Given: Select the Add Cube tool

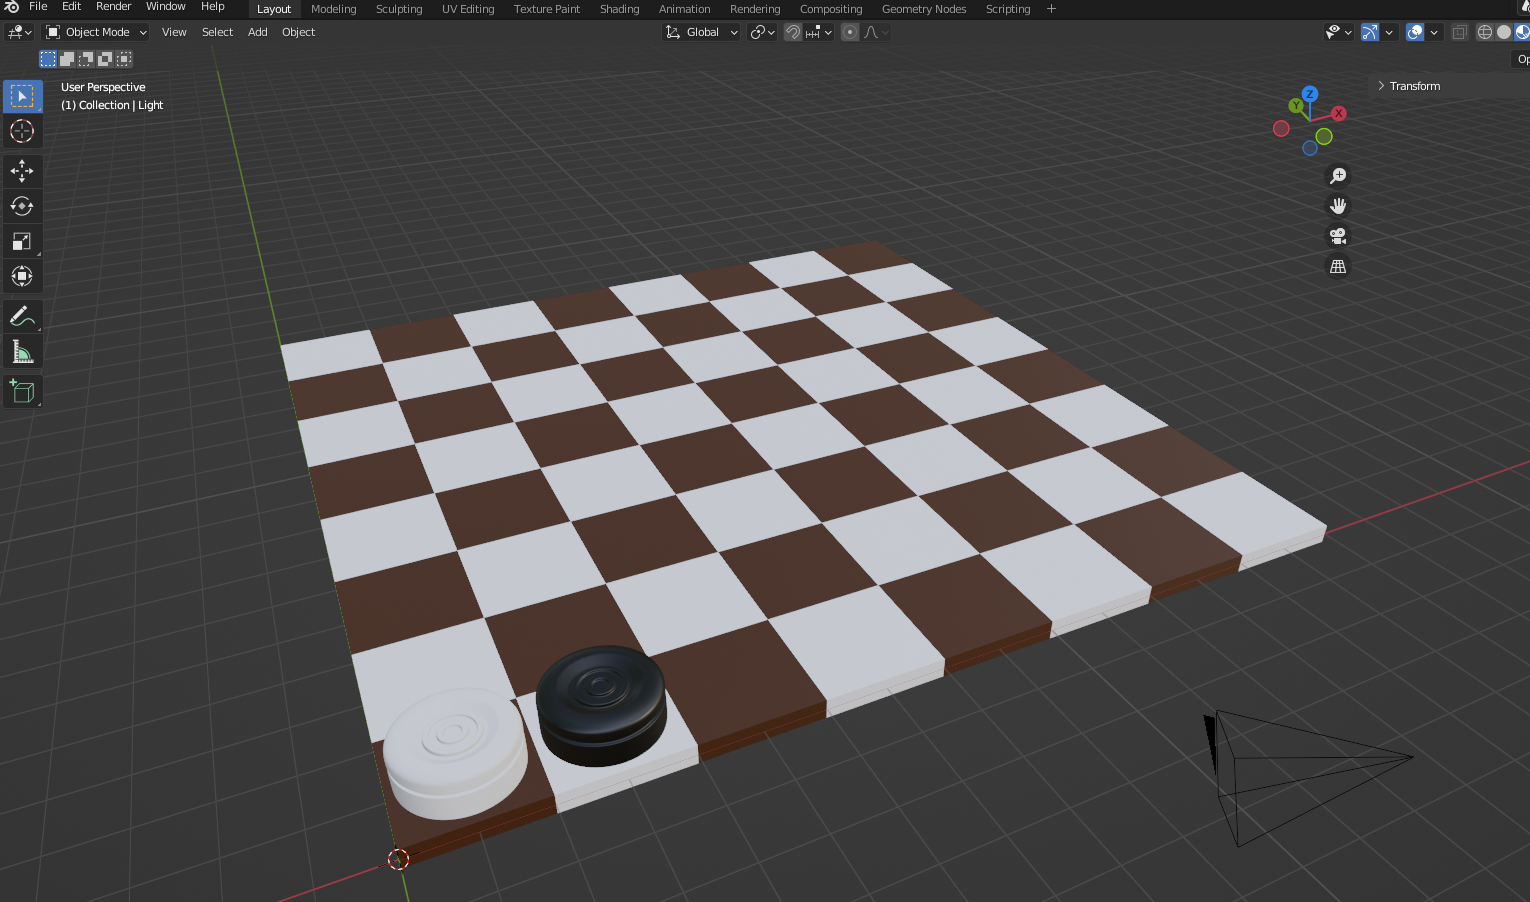Looking at the screenshot, I should (x=22, y=392).
